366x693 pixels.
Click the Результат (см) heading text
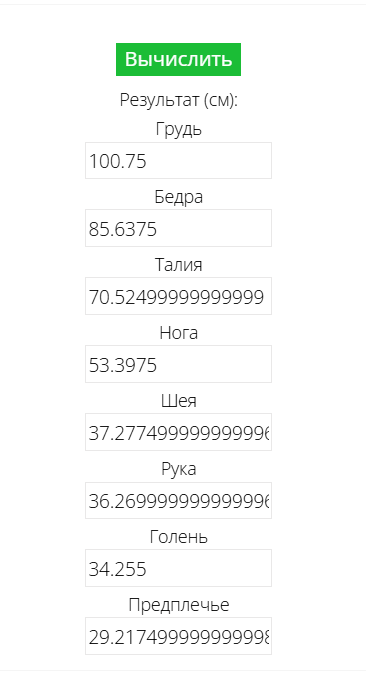[x=179, y=101]
